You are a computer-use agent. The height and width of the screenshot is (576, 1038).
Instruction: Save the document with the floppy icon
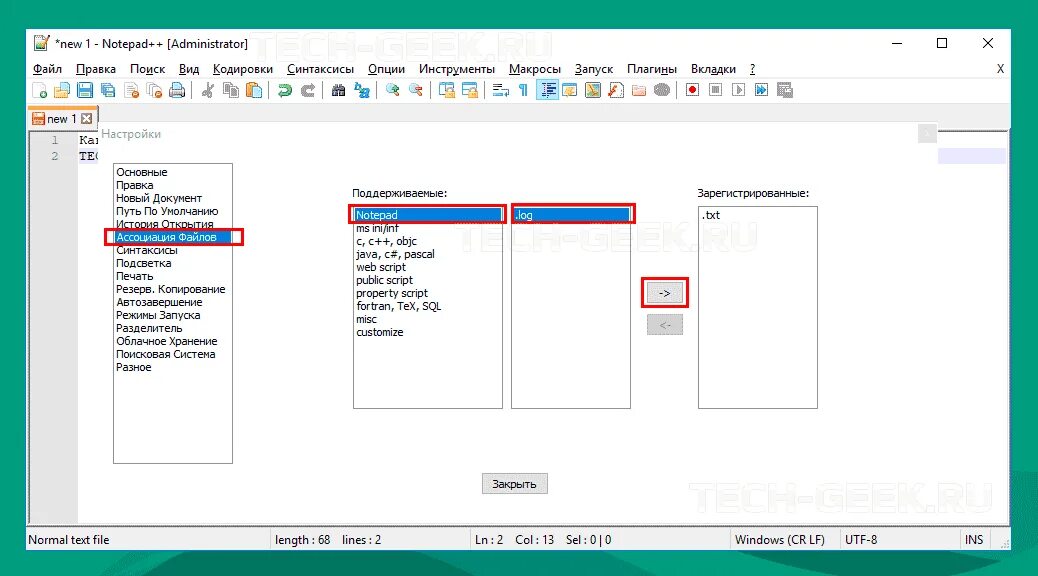[x=85, y=90]
